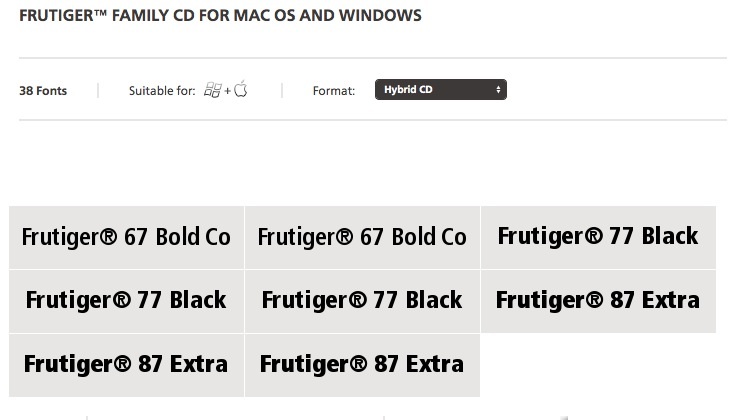This screenshot has width=739, height=420.
Task: Open the first Frutiger 87 Extra tile in last row
Action: tap(126, 365)
